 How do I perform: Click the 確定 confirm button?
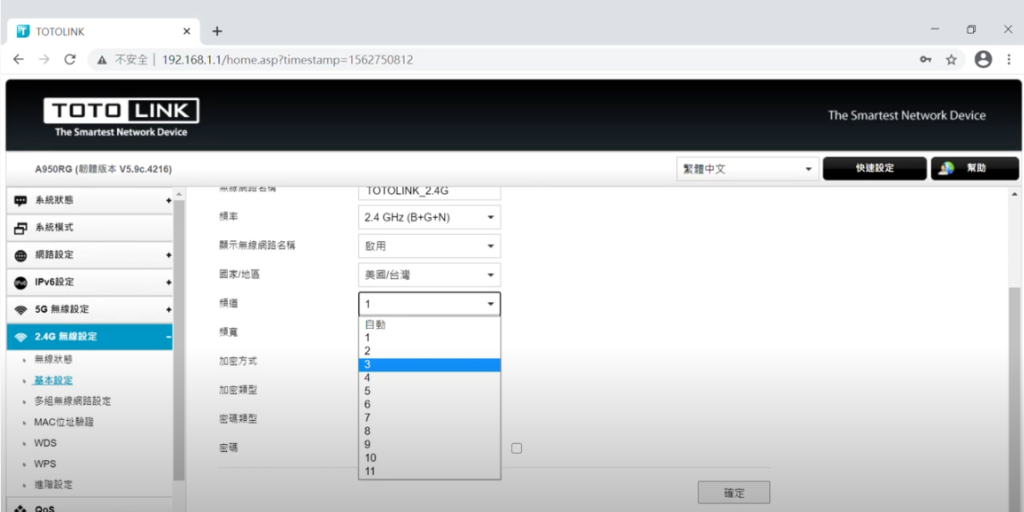click(x=734, y=492)
